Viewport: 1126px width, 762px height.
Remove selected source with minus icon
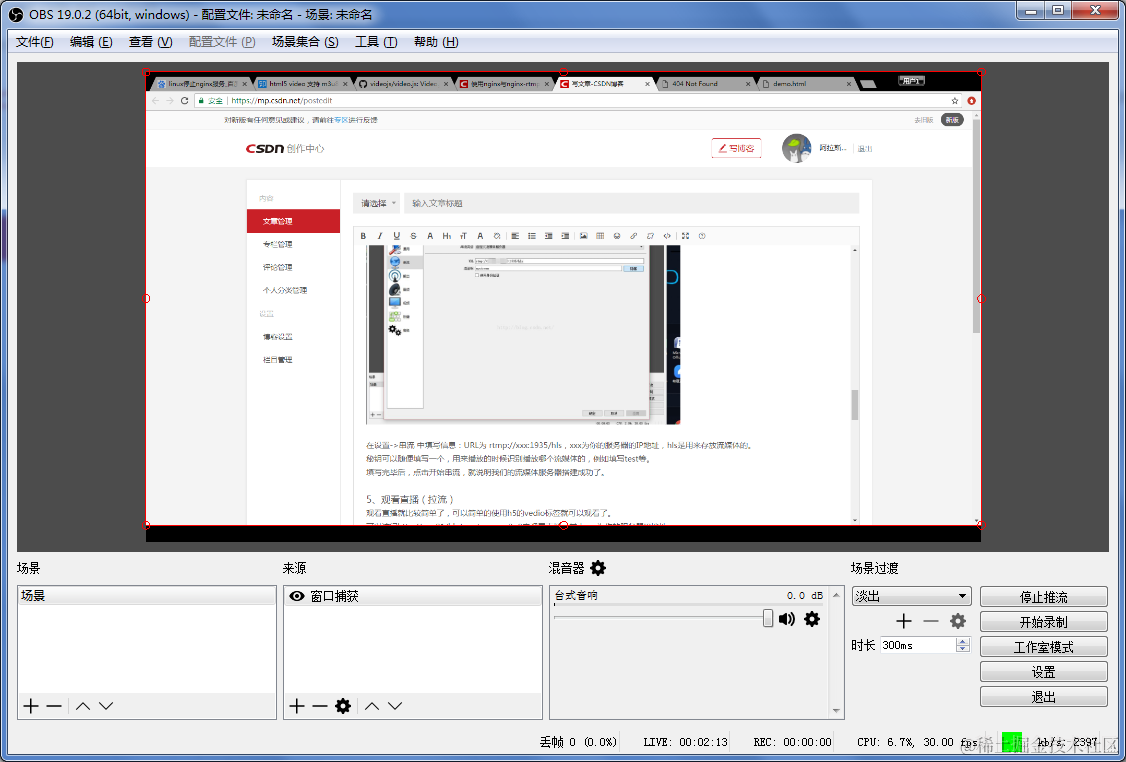[320, 706]
